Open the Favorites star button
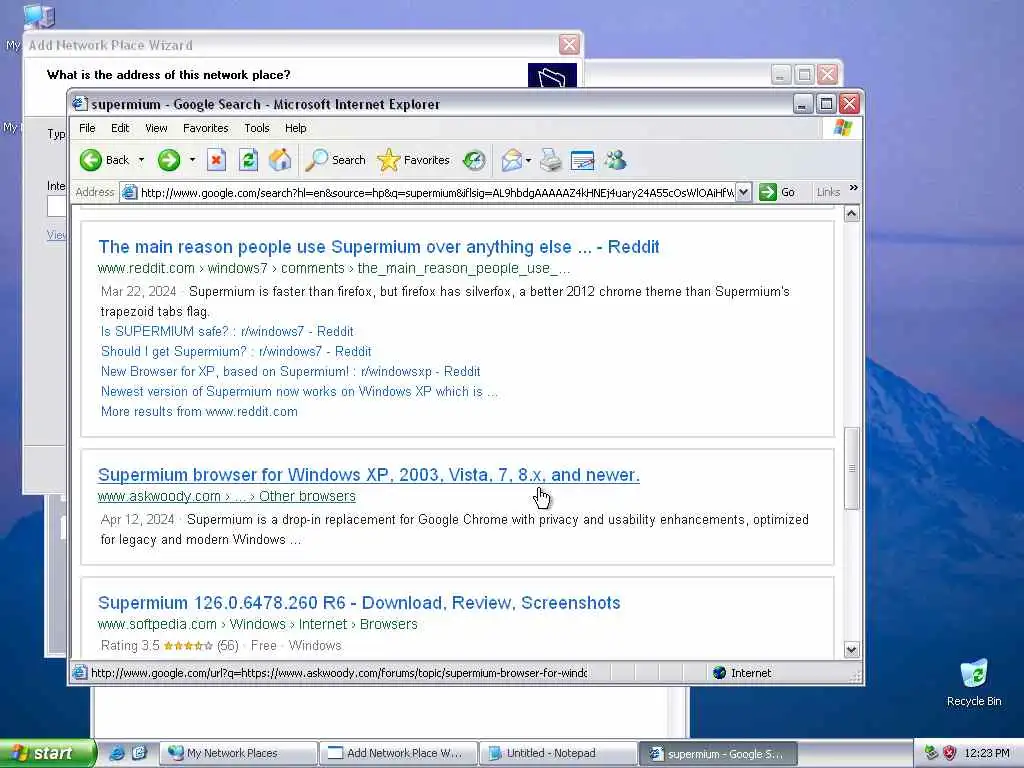 pyautogui.click(x=414, y=160)
